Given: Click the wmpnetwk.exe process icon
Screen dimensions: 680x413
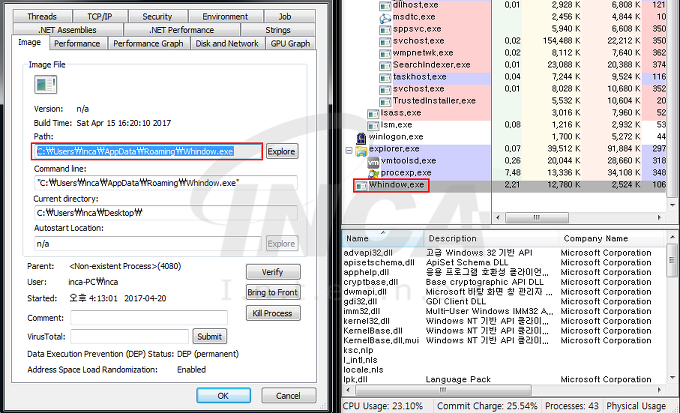Looking at the screenshot, I should tap(385, 54).
